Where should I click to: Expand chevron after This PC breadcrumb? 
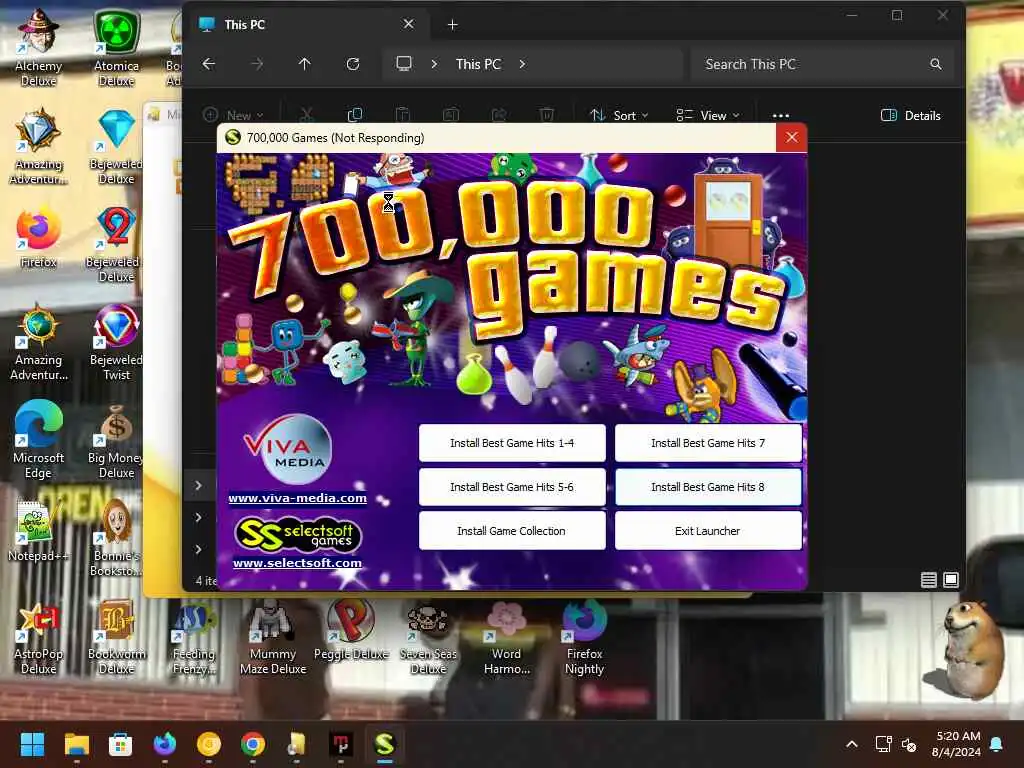coord(522,64)
